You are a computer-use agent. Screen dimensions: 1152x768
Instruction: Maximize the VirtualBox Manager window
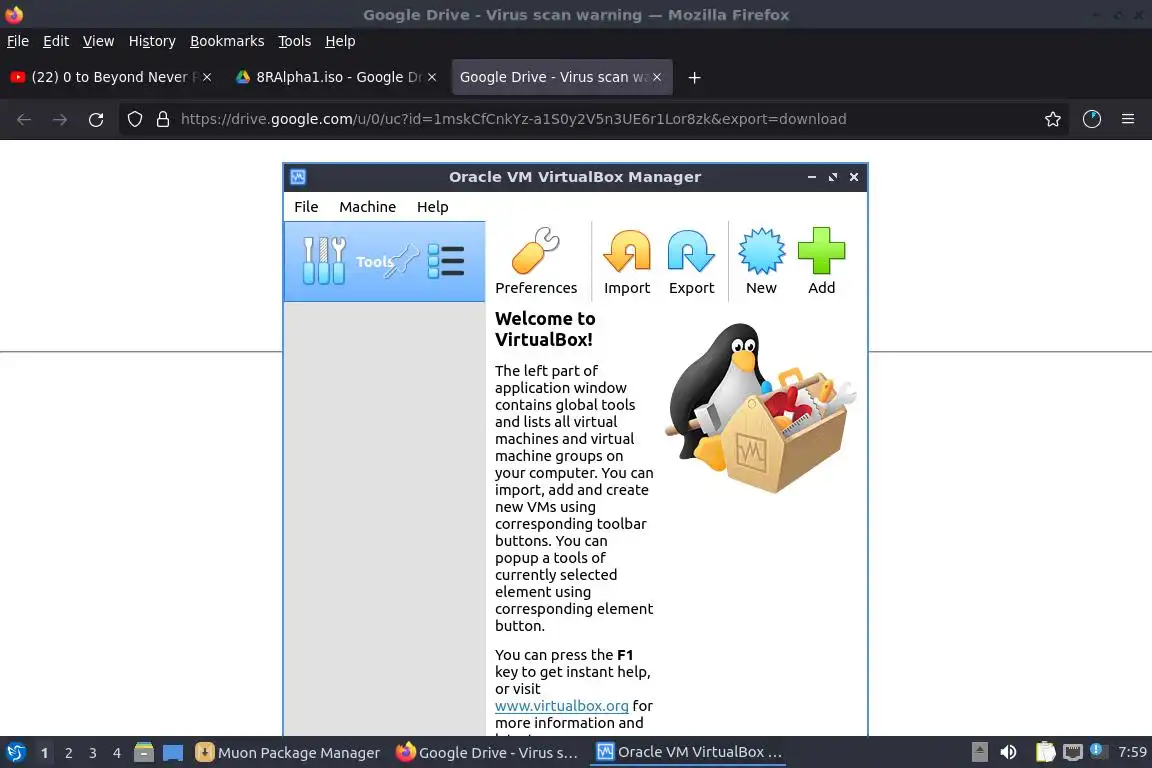(832, 177)
